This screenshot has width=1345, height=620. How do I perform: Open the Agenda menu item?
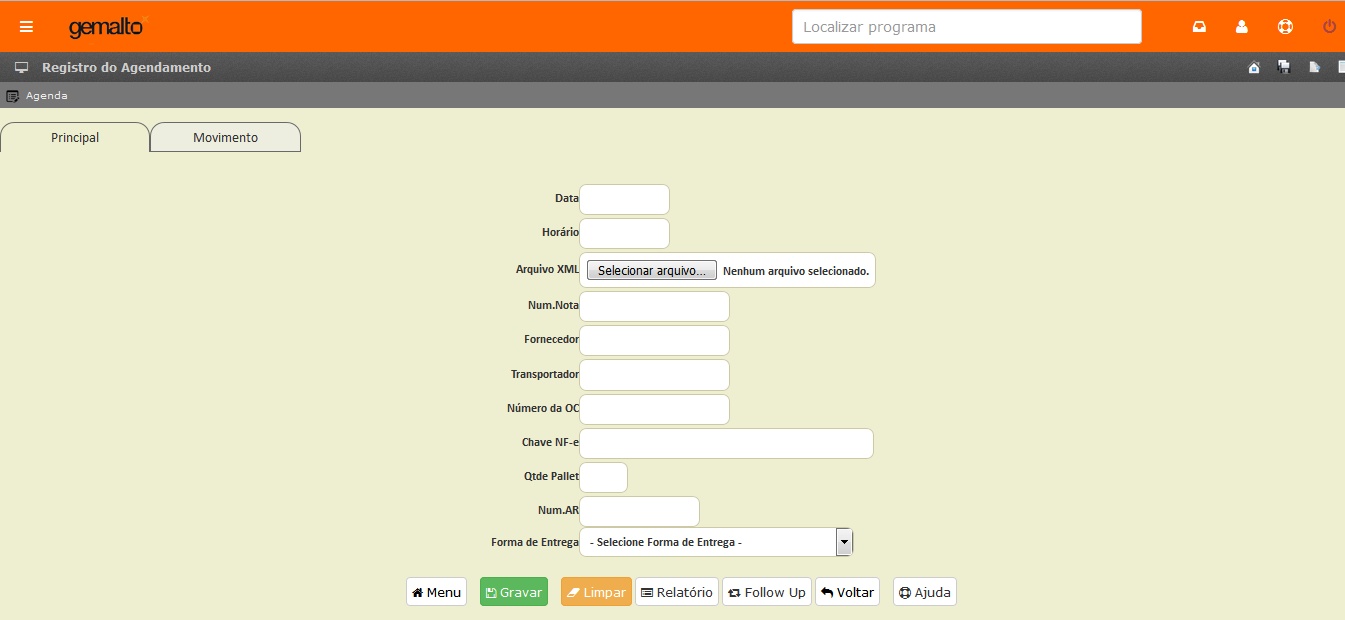click(46, 96)
